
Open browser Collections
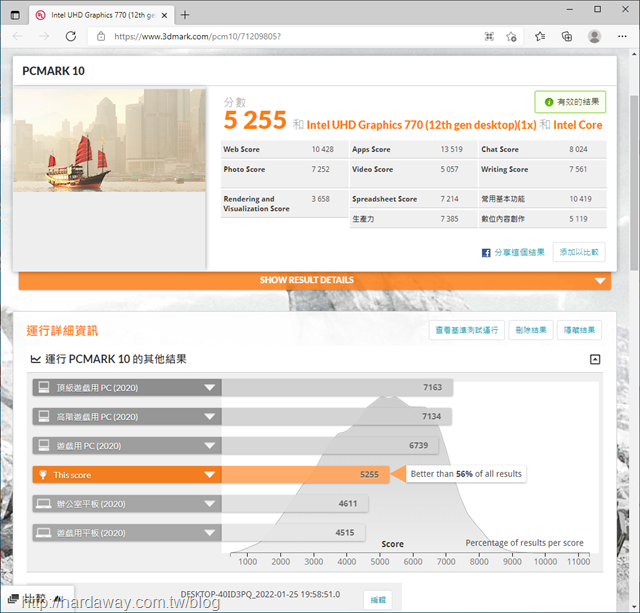tap(567, 36)
